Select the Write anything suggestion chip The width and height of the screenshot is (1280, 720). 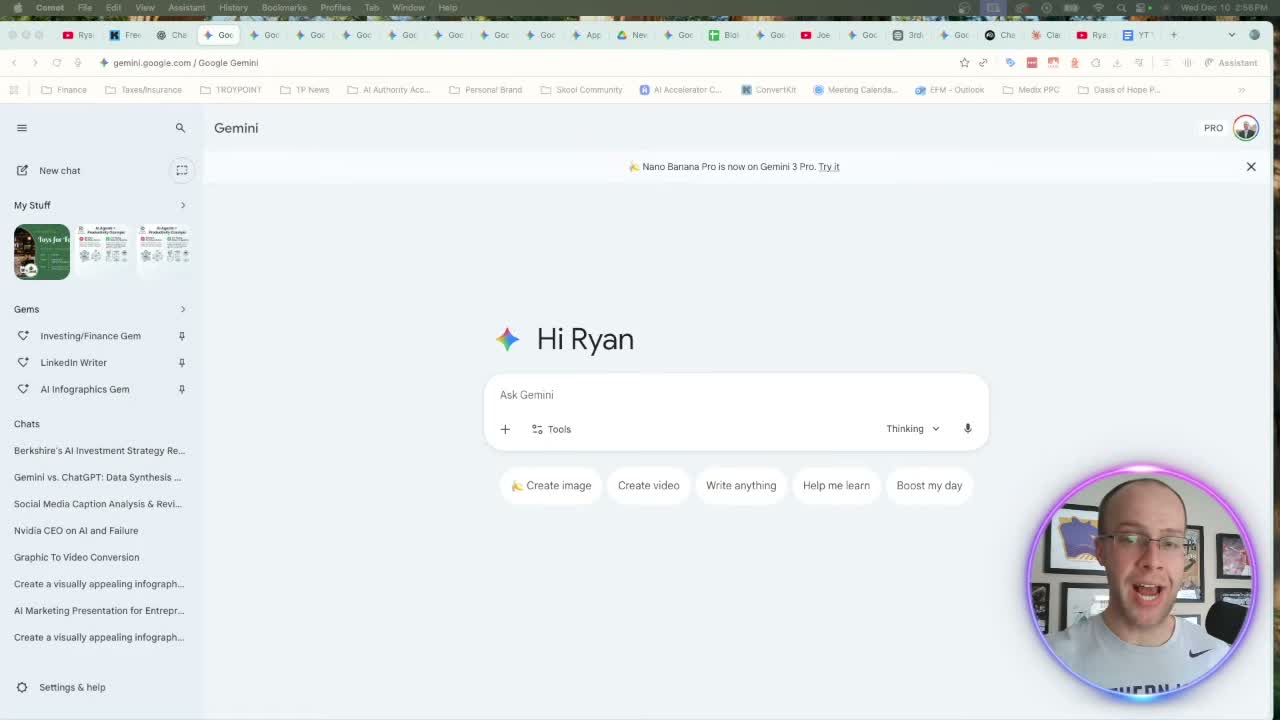point(741,486)
